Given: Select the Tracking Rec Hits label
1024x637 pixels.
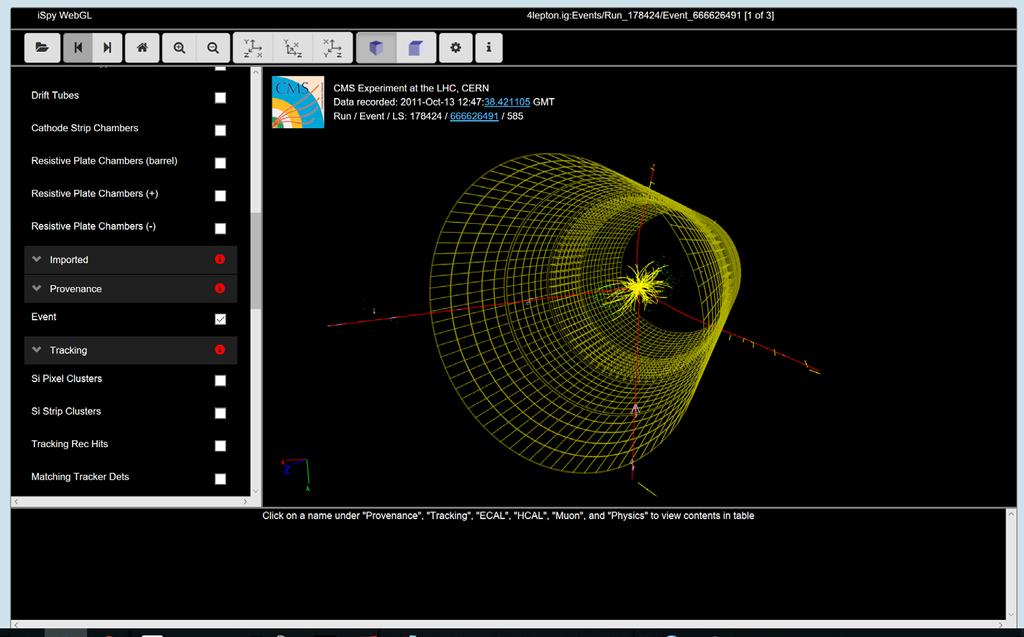Looking at the screenshot, I should coord(70,444).
